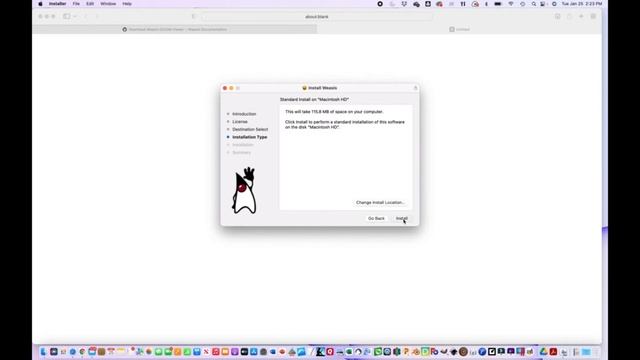Click the Introduction step in installer sidebar
The height and width of the screenshot is (360, 640).
tap(244, 114)
